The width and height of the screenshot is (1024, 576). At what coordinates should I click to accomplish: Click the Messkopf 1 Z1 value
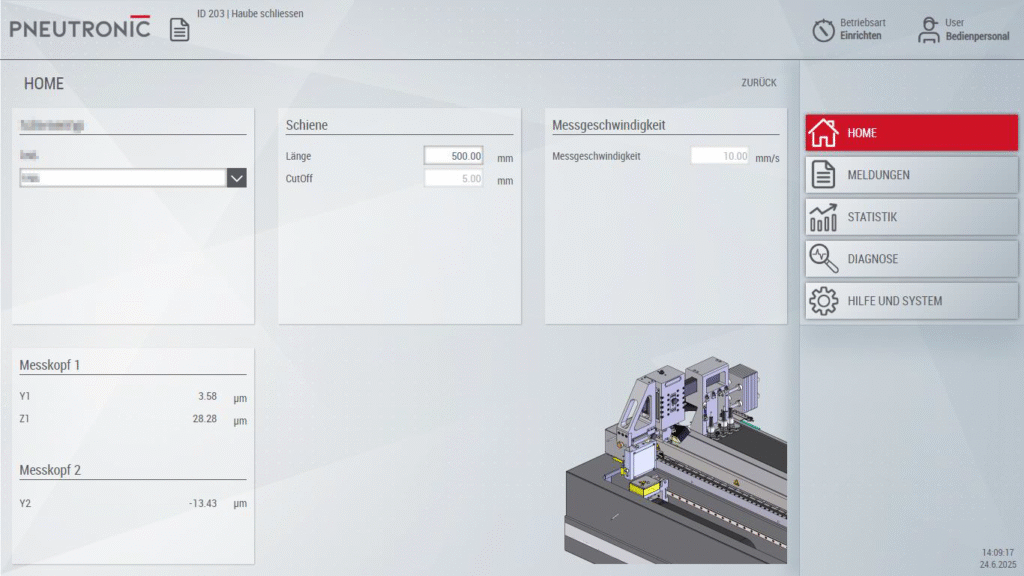205,419
